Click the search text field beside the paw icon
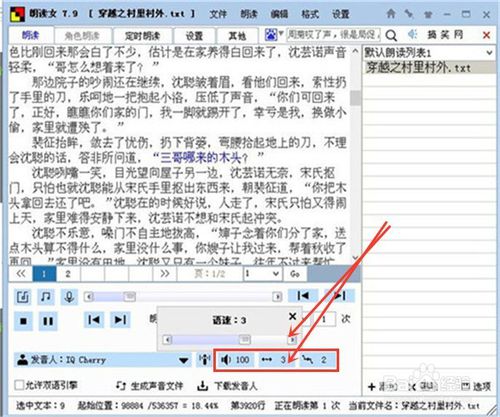This screenshot has width=500, height=417. 333,34
